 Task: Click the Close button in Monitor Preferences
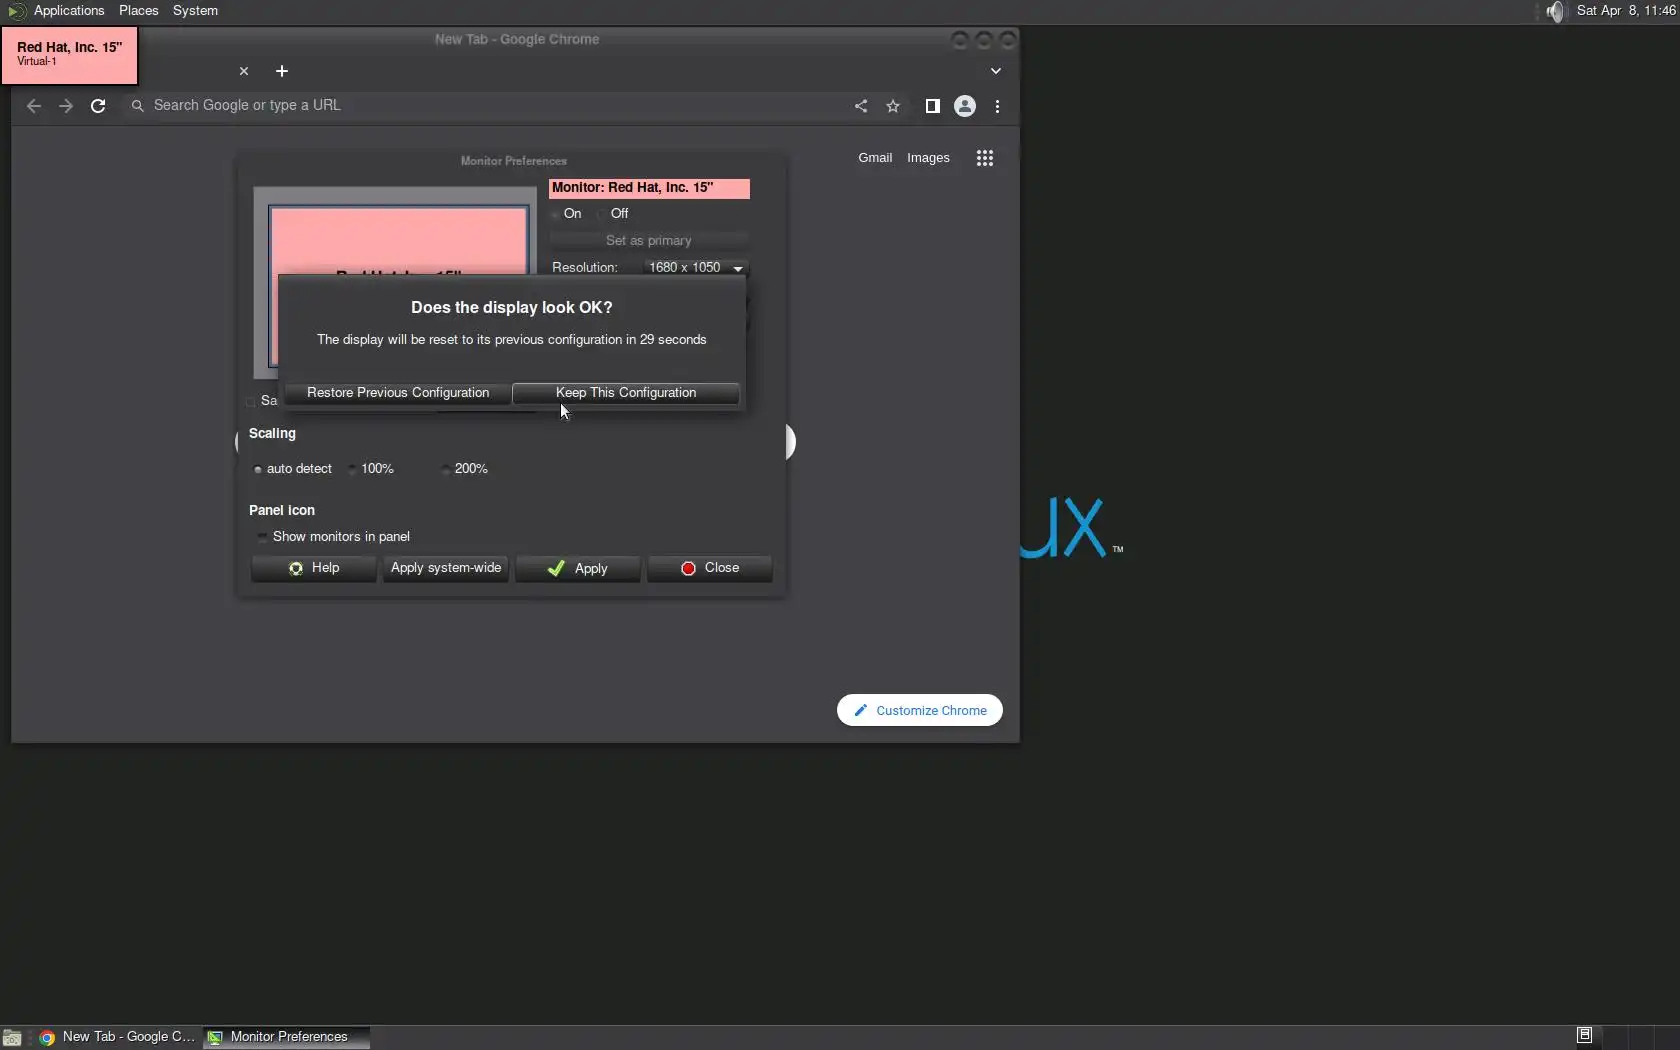pos(710,569)
